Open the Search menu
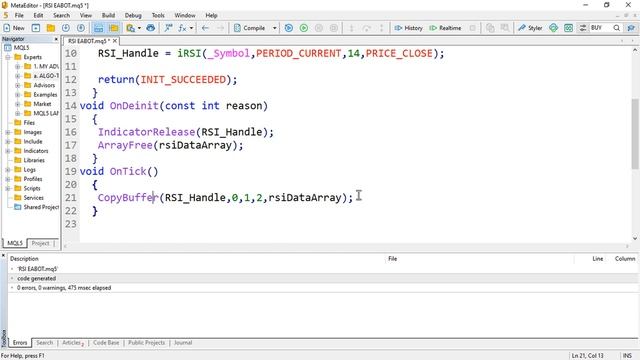 pos(62,15)
